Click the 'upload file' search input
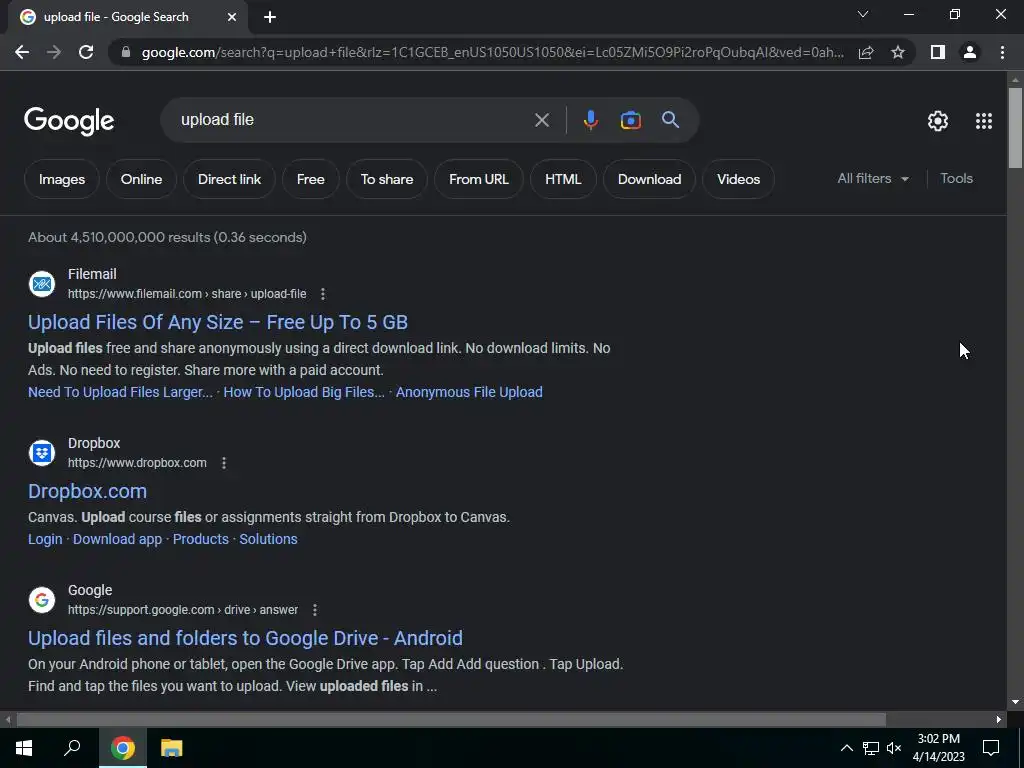This screenshot has width=1024, height=768. pos(353,120)
